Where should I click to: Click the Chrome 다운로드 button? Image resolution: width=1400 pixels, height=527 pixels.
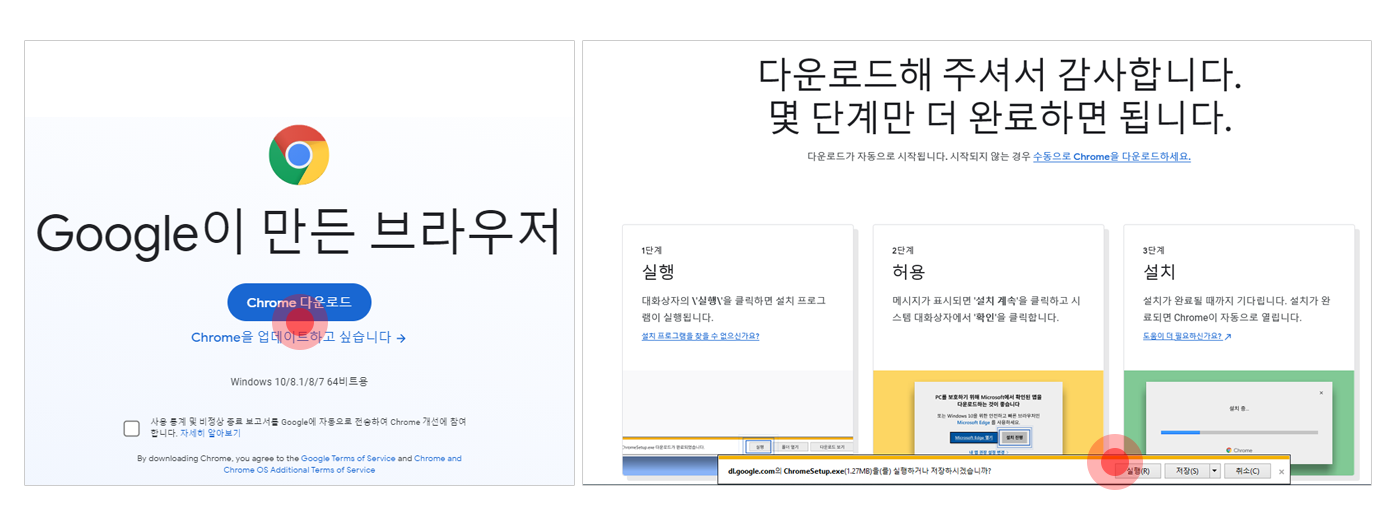coord(299,302)
